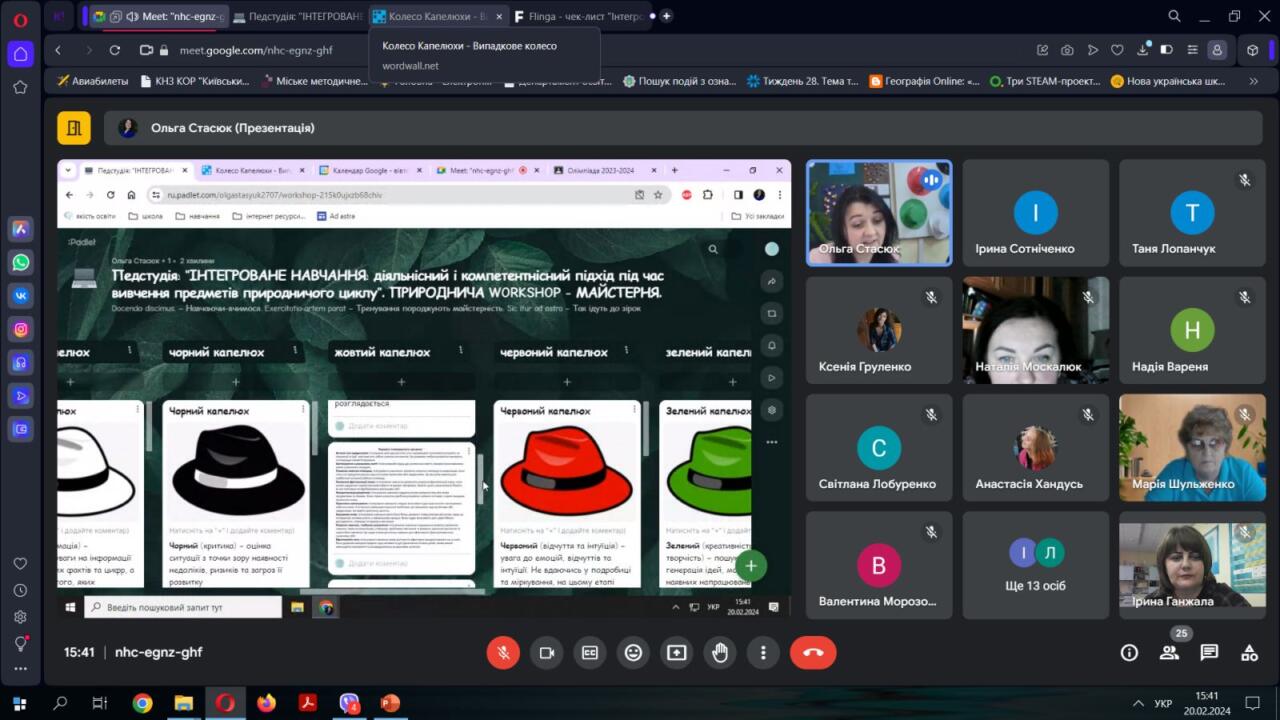Open downloads icon in Opera toolbar
Viewport: 1280px width, 720px height.
[x=1142, y=50]
